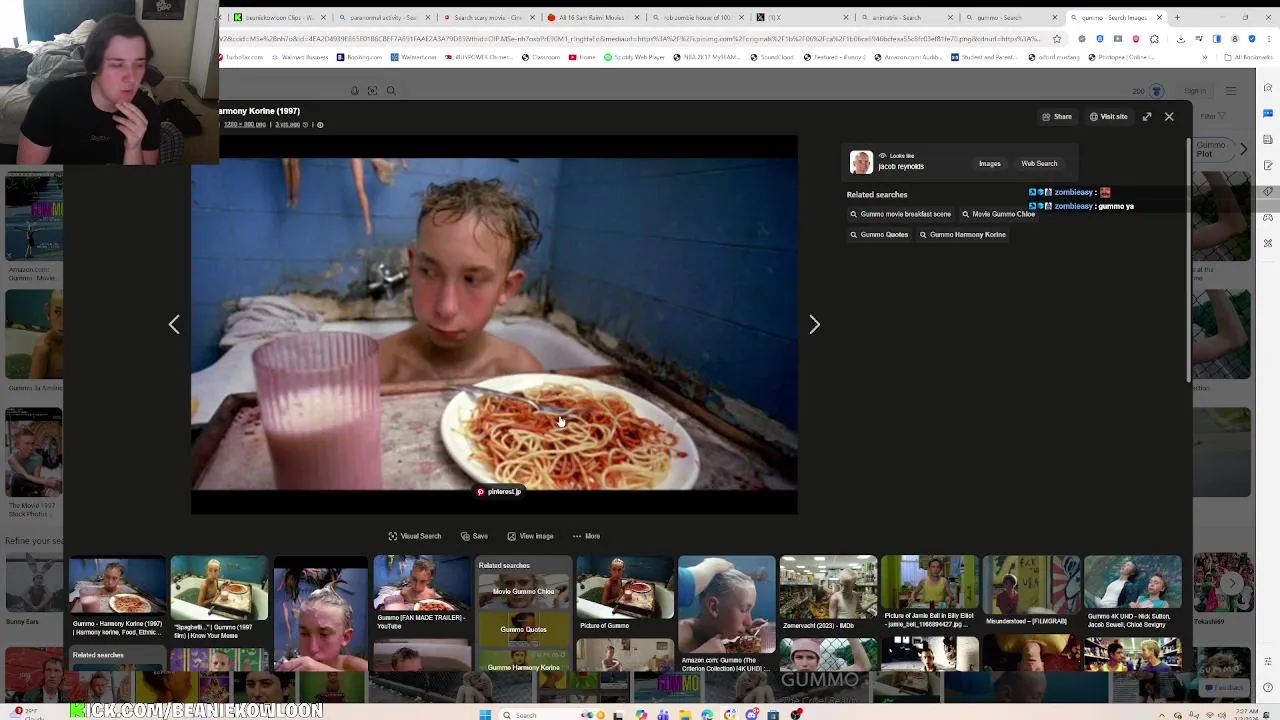Click the visual search camera icon in search bar
The image size is (1280, 720).
[x=372, y=91]
